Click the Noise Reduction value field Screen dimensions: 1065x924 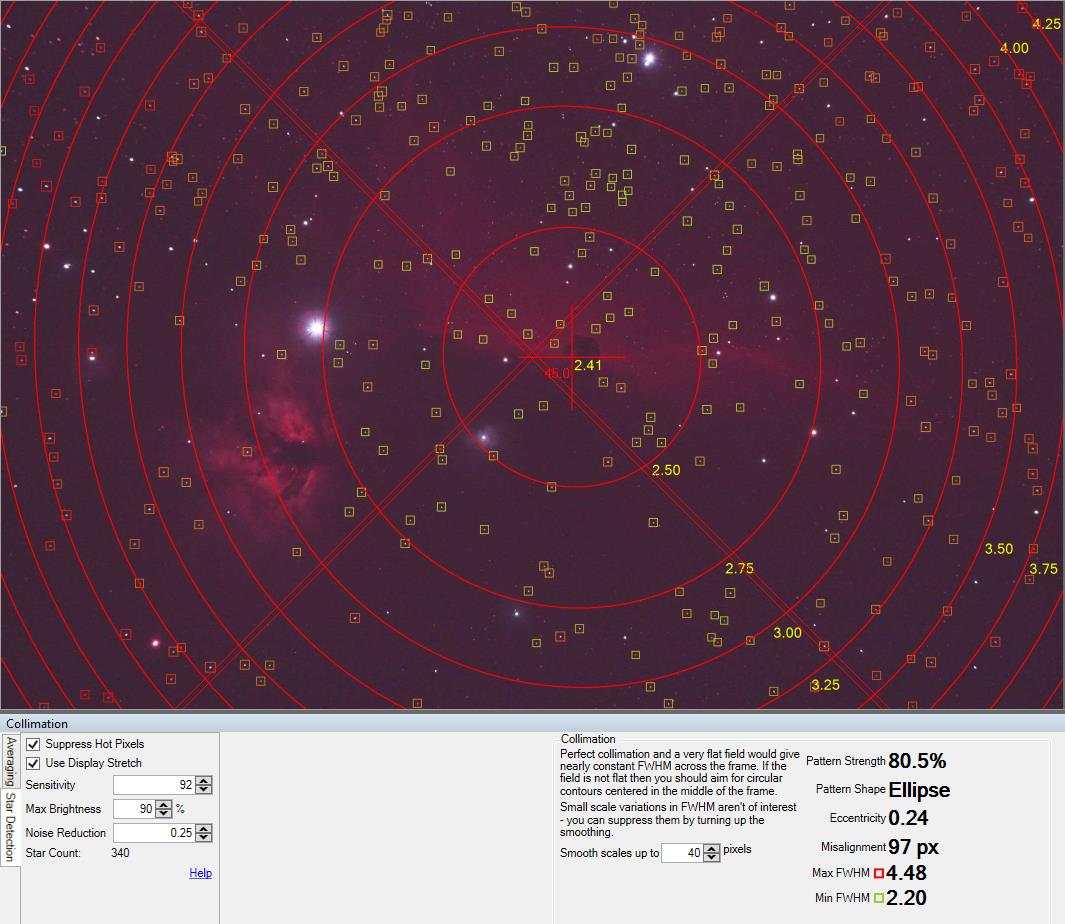point(154,832)
